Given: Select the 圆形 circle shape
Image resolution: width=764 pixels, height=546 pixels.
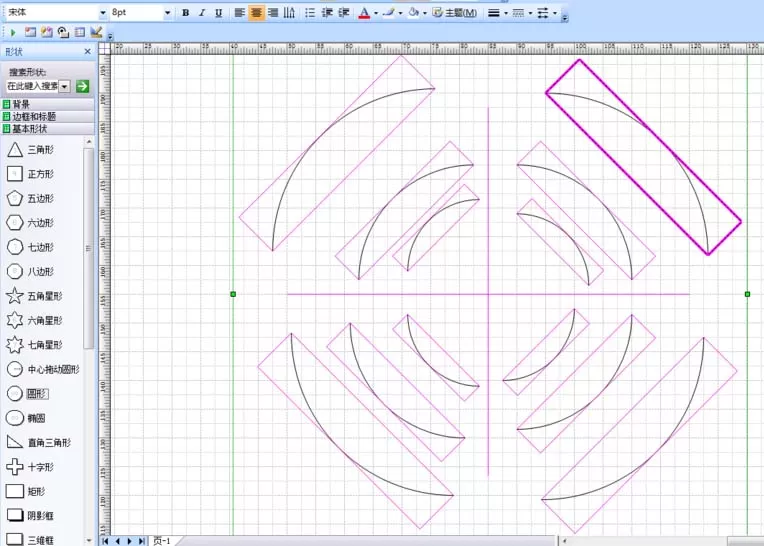Looking at the screenshot, I should tap(27, 394).
